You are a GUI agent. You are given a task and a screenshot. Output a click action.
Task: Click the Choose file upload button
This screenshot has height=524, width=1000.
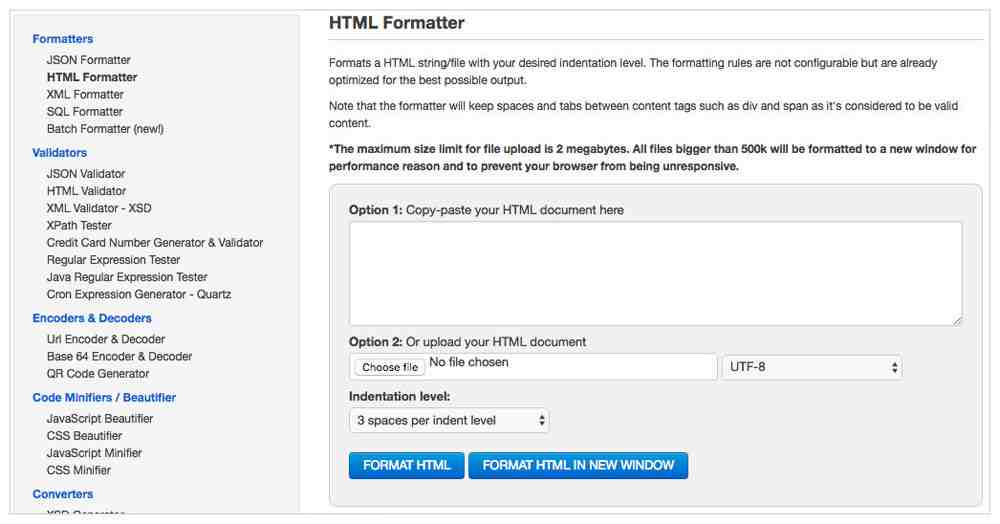coord(390,367)
